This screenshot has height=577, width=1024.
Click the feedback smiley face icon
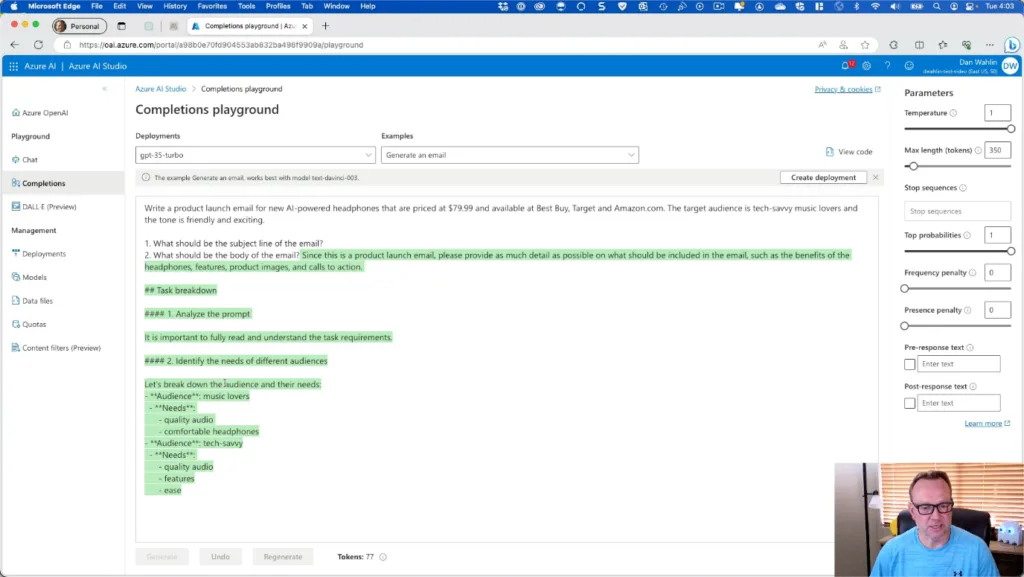pyautogui.click(x=909, y=66)
